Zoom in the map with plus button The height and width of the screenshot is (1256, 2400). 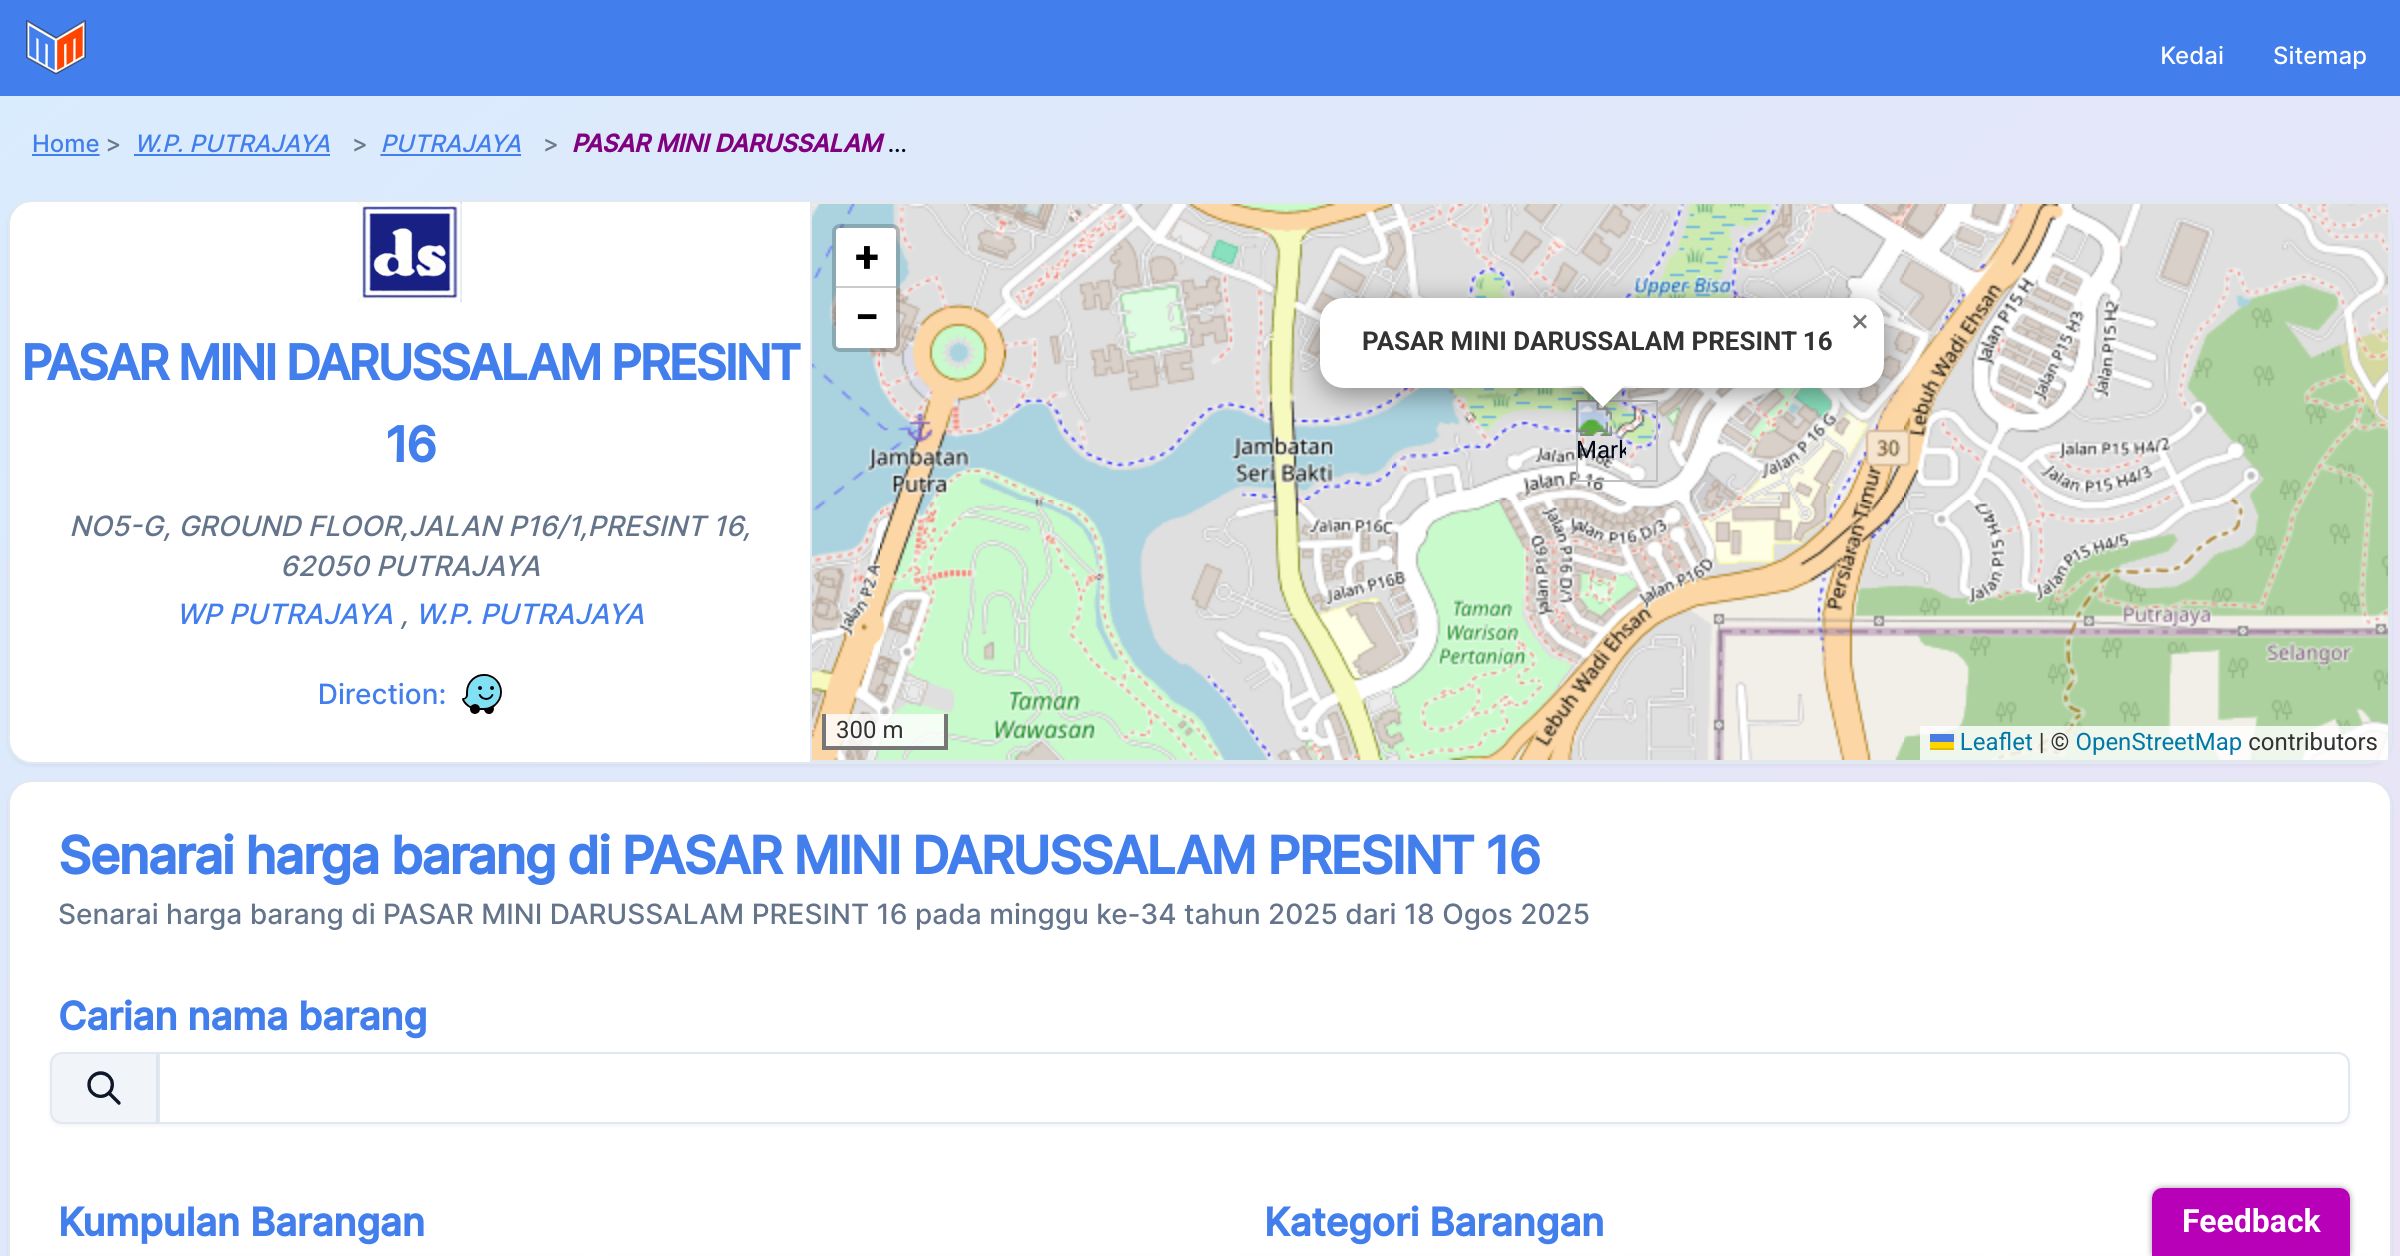[866, 258]
